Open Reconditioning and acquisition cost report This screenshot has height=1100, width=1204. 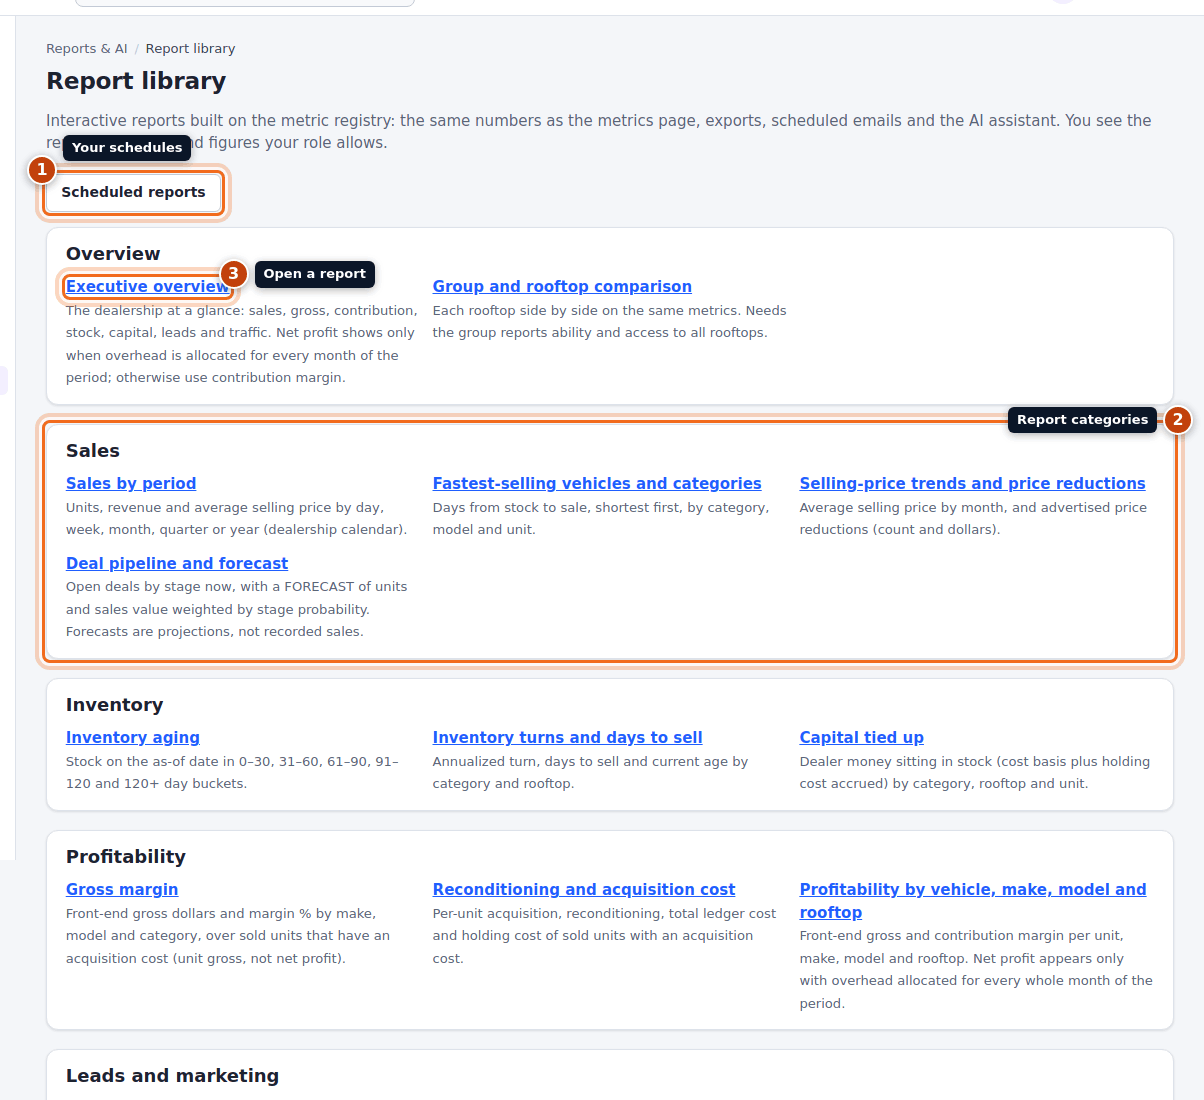(584, 889)
